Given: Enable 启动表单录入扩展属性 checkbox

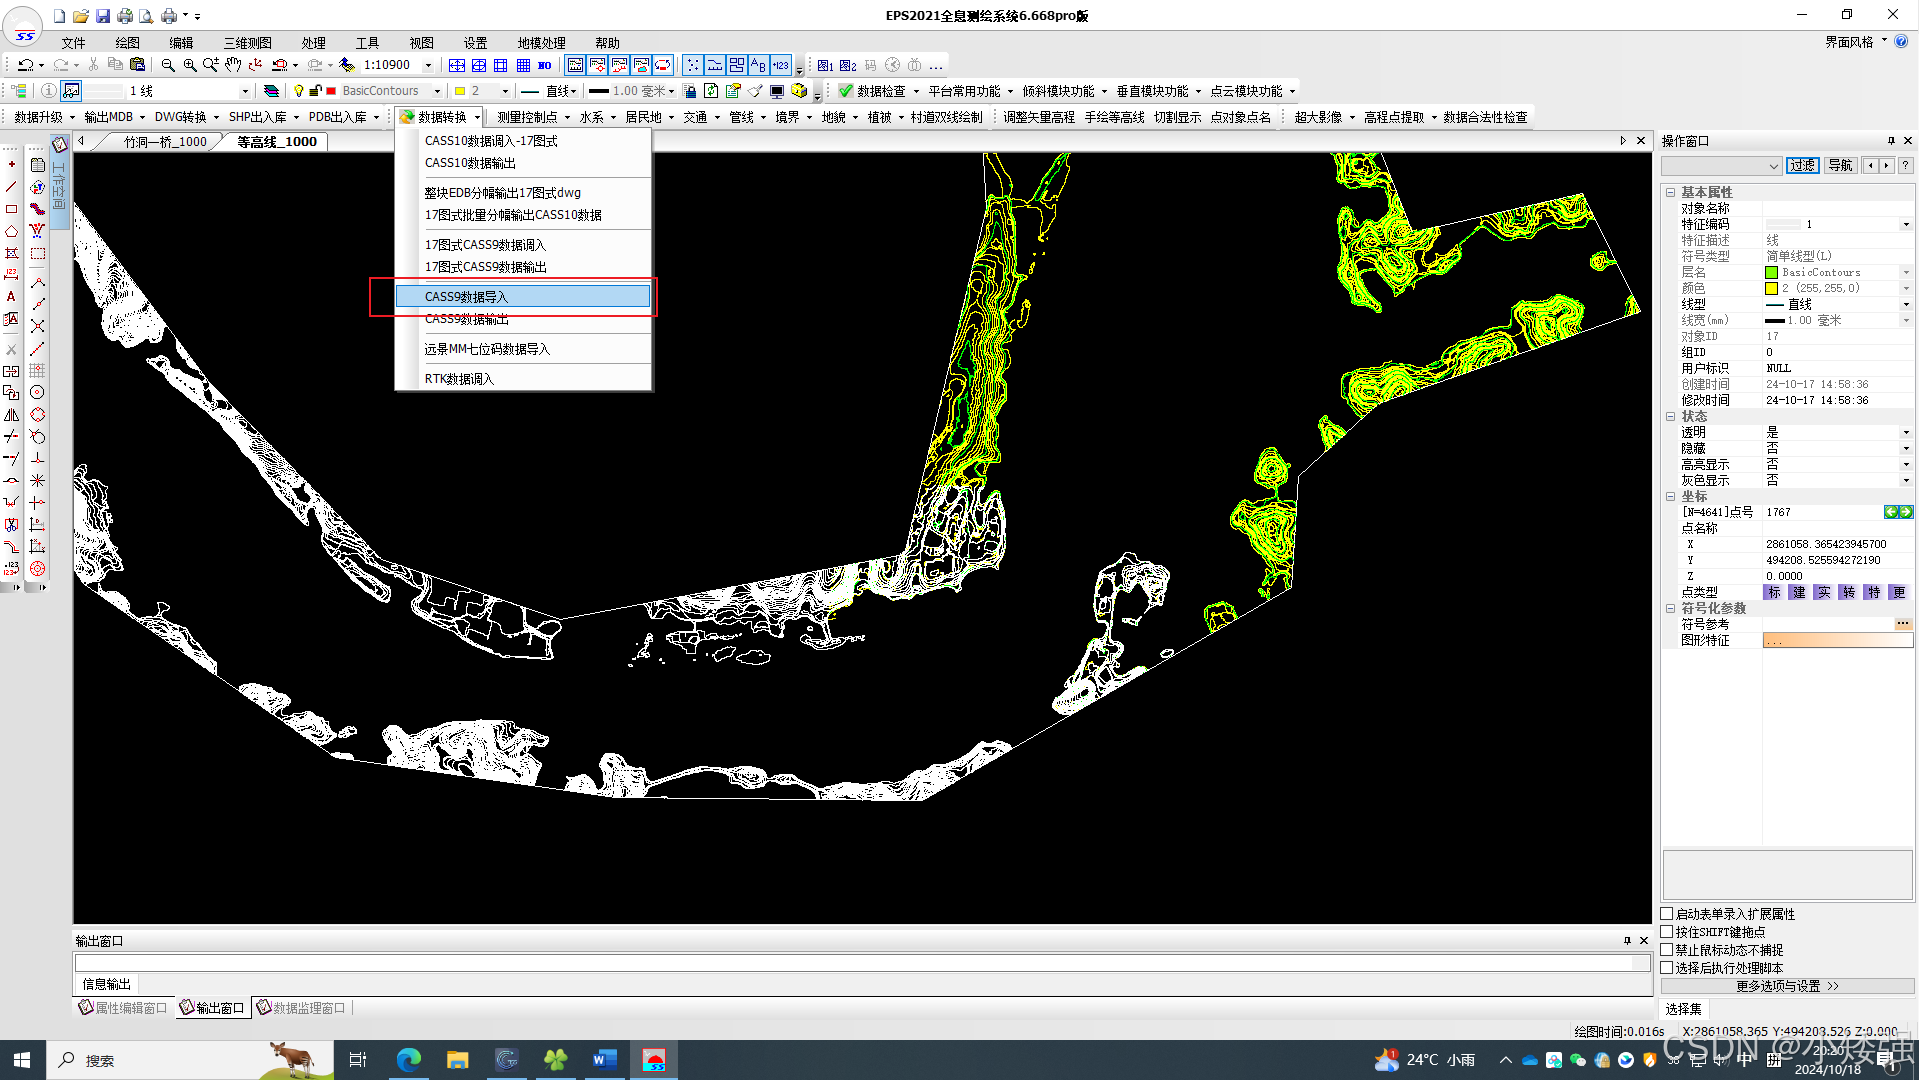Looking at the screenshot, I should (x=1667, y=914).
